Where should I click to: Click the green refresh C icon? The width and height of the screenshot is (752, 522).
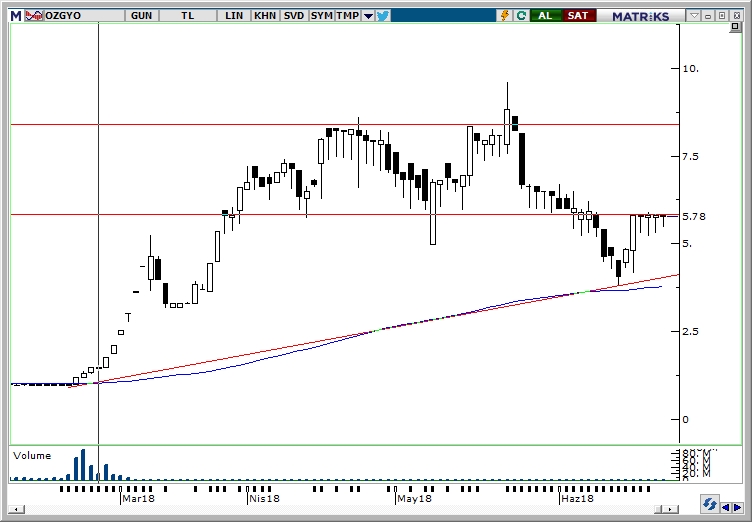(x=521, y=16)
